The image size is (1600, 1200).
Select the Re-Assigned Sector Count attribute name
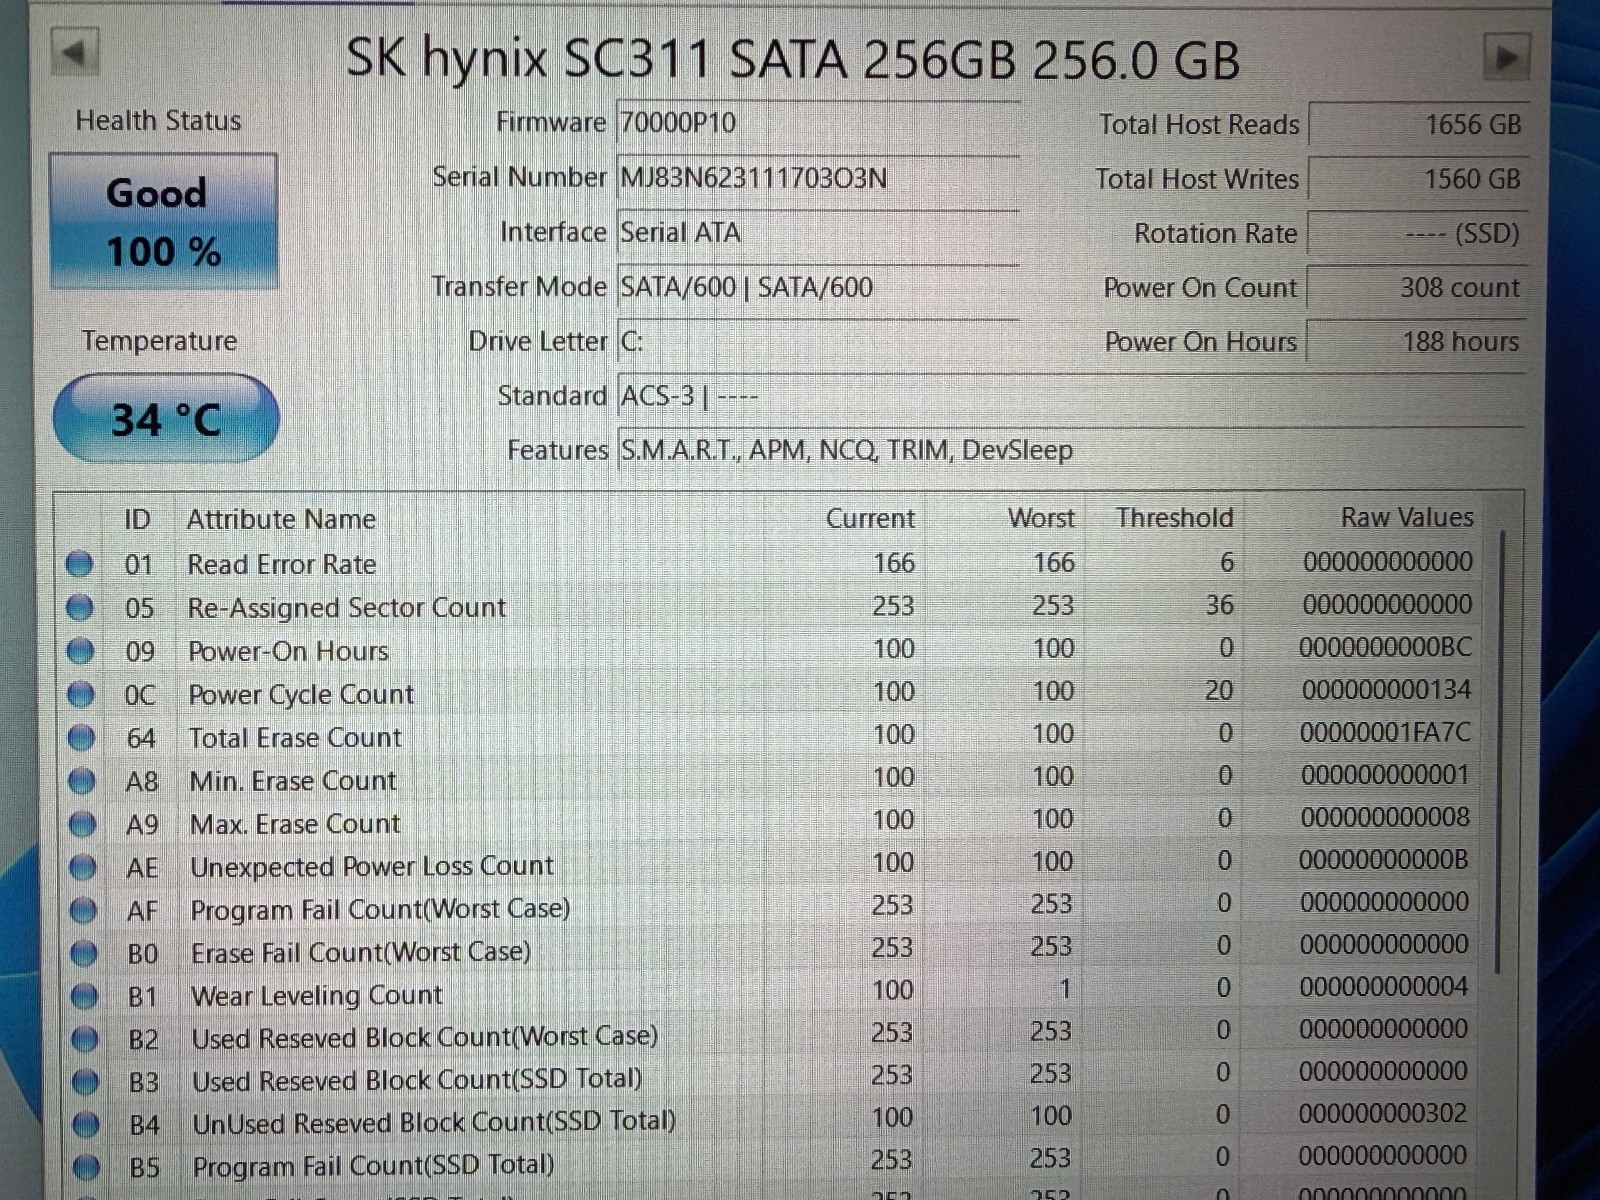[347, 608]
